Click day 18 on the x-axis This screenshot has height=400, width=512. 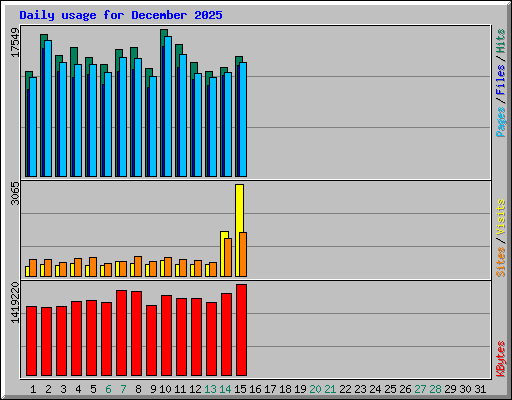285,389
